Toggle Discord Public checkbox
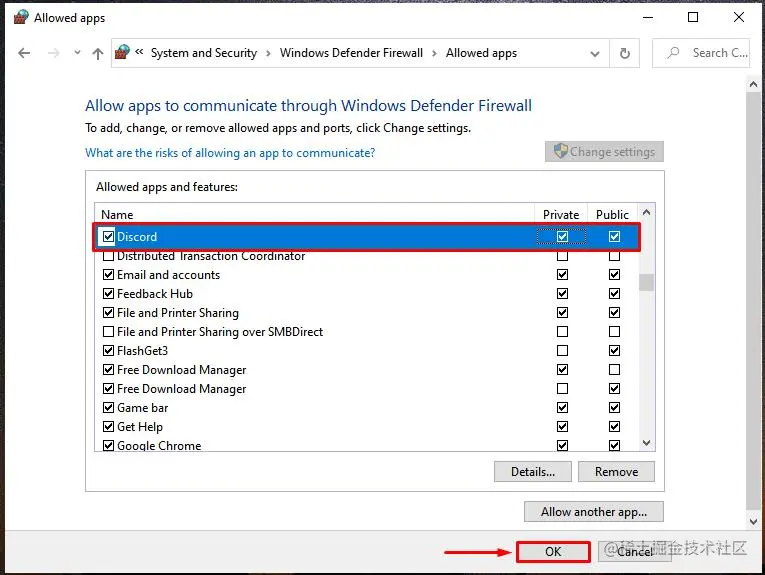Screen dimensions: 765x575 click(x=614, y=237)
